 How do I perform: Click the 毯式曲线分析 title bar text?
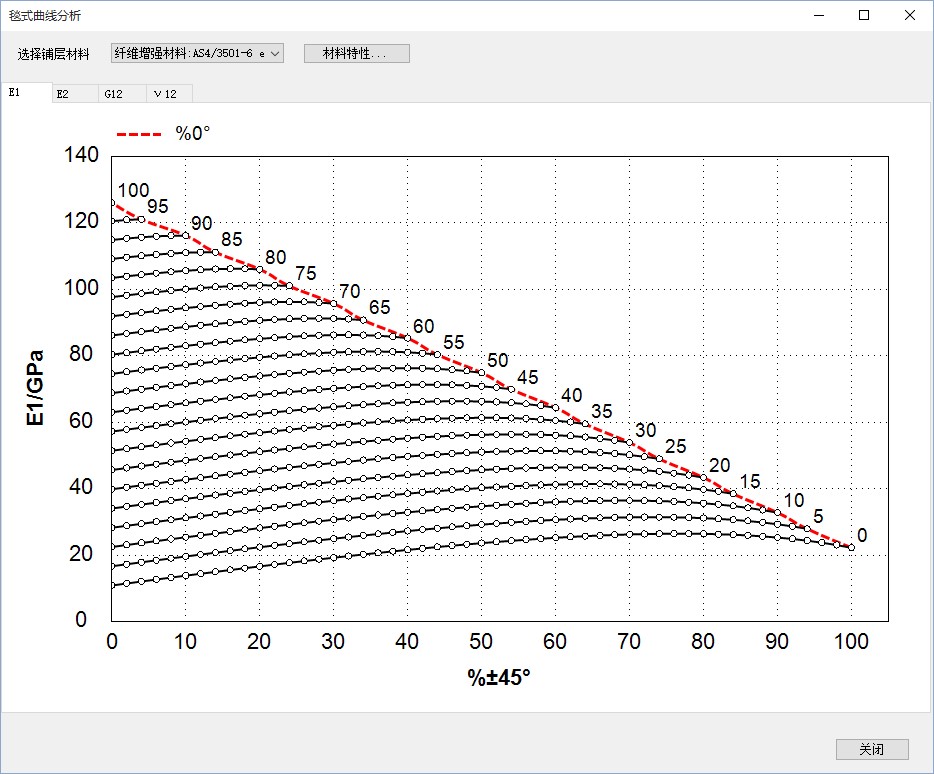[46, 15]
